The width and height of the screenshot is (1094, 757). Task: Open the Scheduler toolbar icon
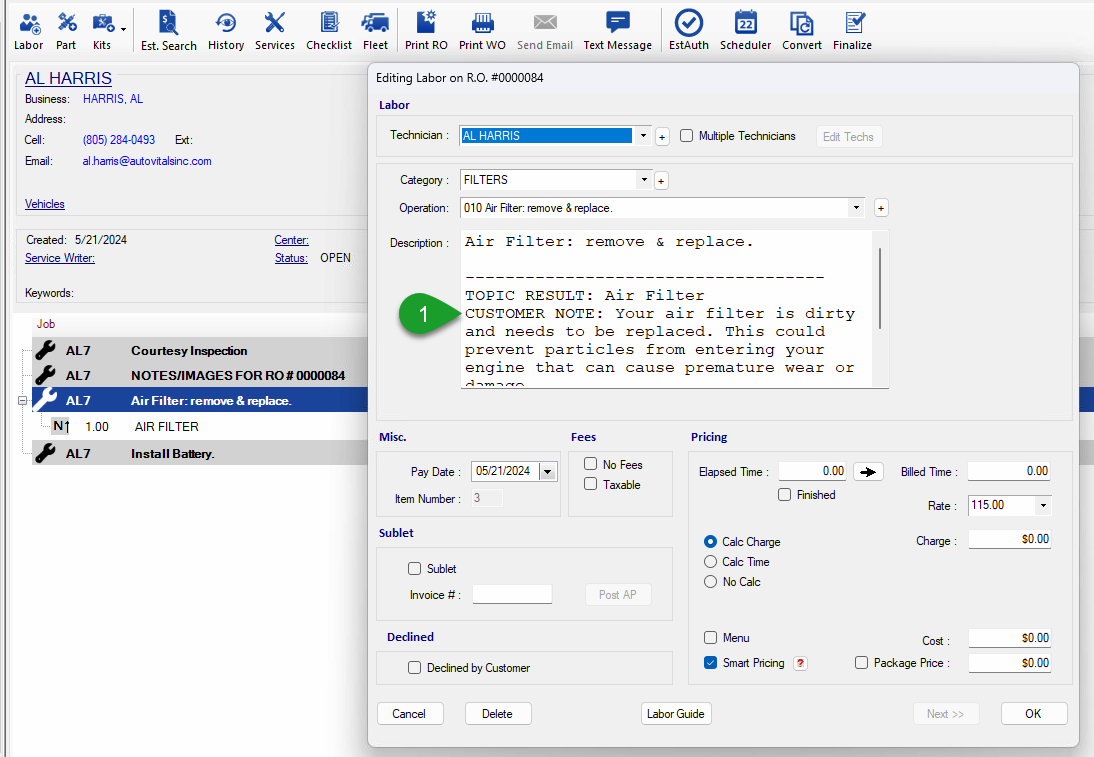(x=745, y=31)
